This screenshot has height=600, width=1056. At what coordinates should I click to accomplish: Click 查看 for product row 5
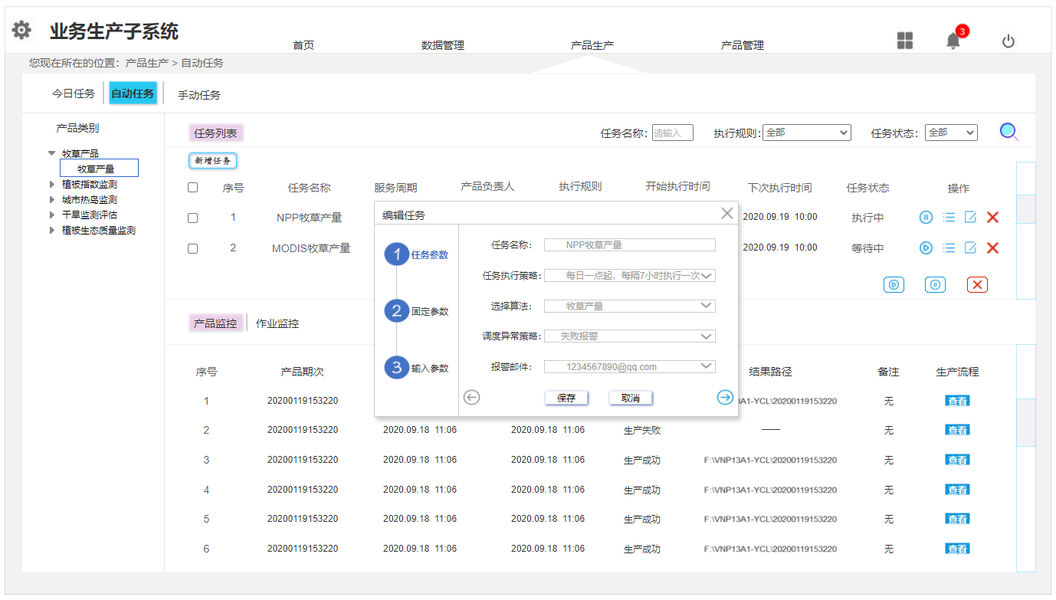pyautogui.click(x=957, y=519)
